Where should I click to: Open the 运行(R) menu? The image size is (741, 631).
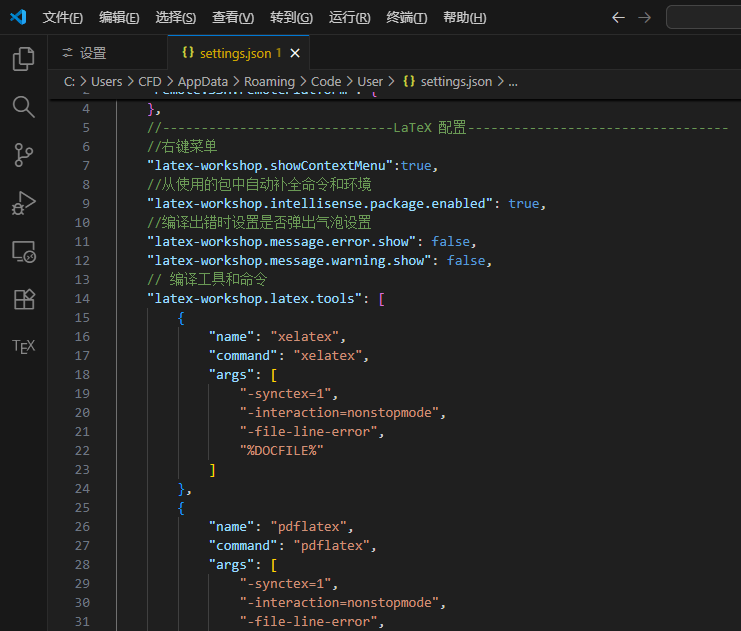(349, 18)
